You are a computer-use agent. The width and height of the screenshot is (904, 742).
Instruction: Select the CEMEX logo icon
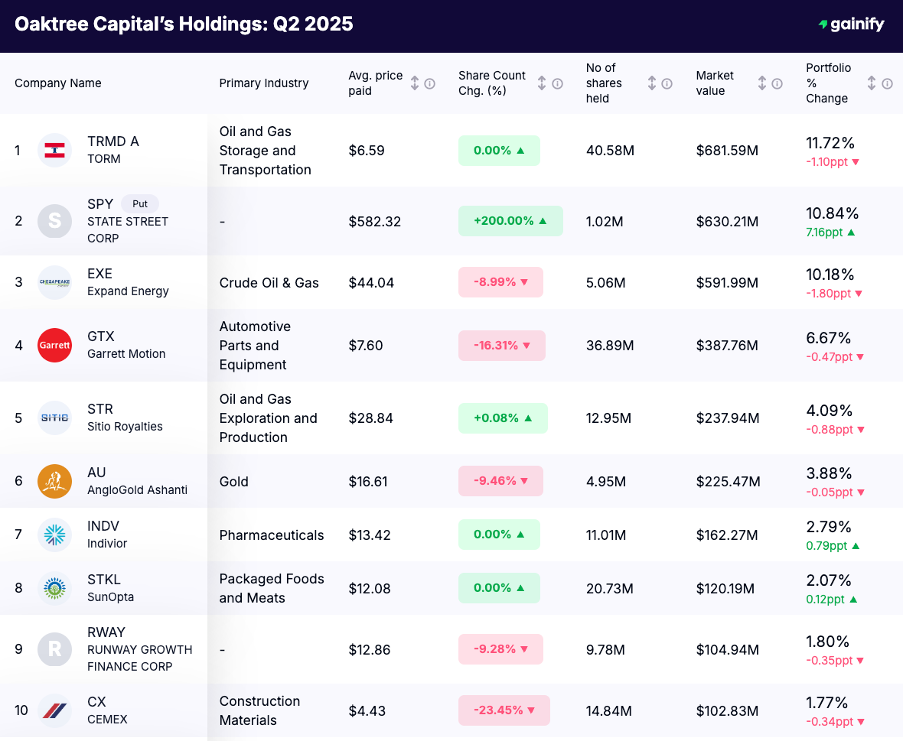coord(55,710)
